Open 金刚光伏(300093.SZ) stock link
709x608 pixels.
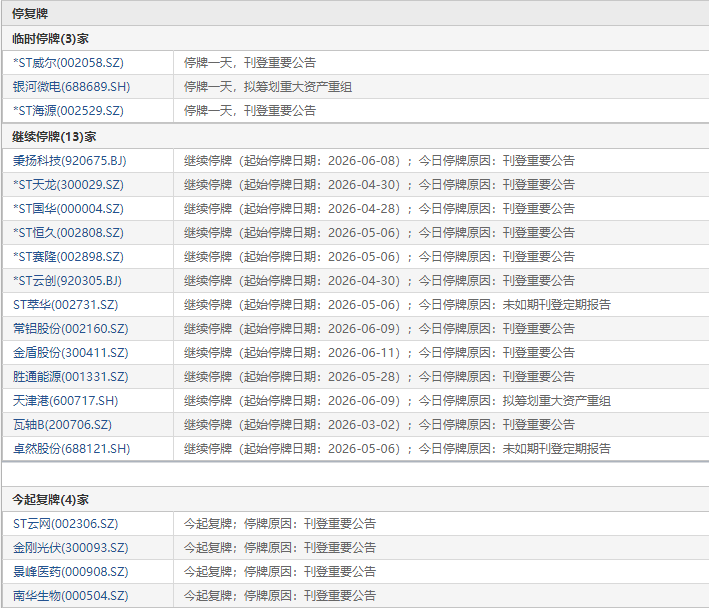(71, 547)
